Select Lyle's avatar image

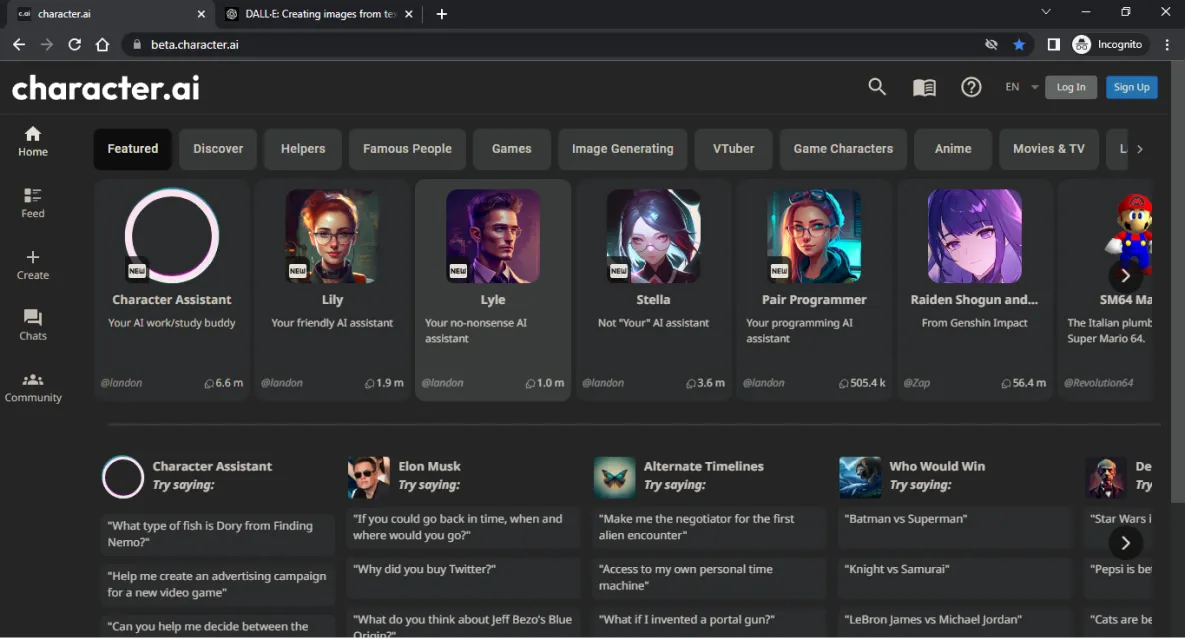pos(492,235)
